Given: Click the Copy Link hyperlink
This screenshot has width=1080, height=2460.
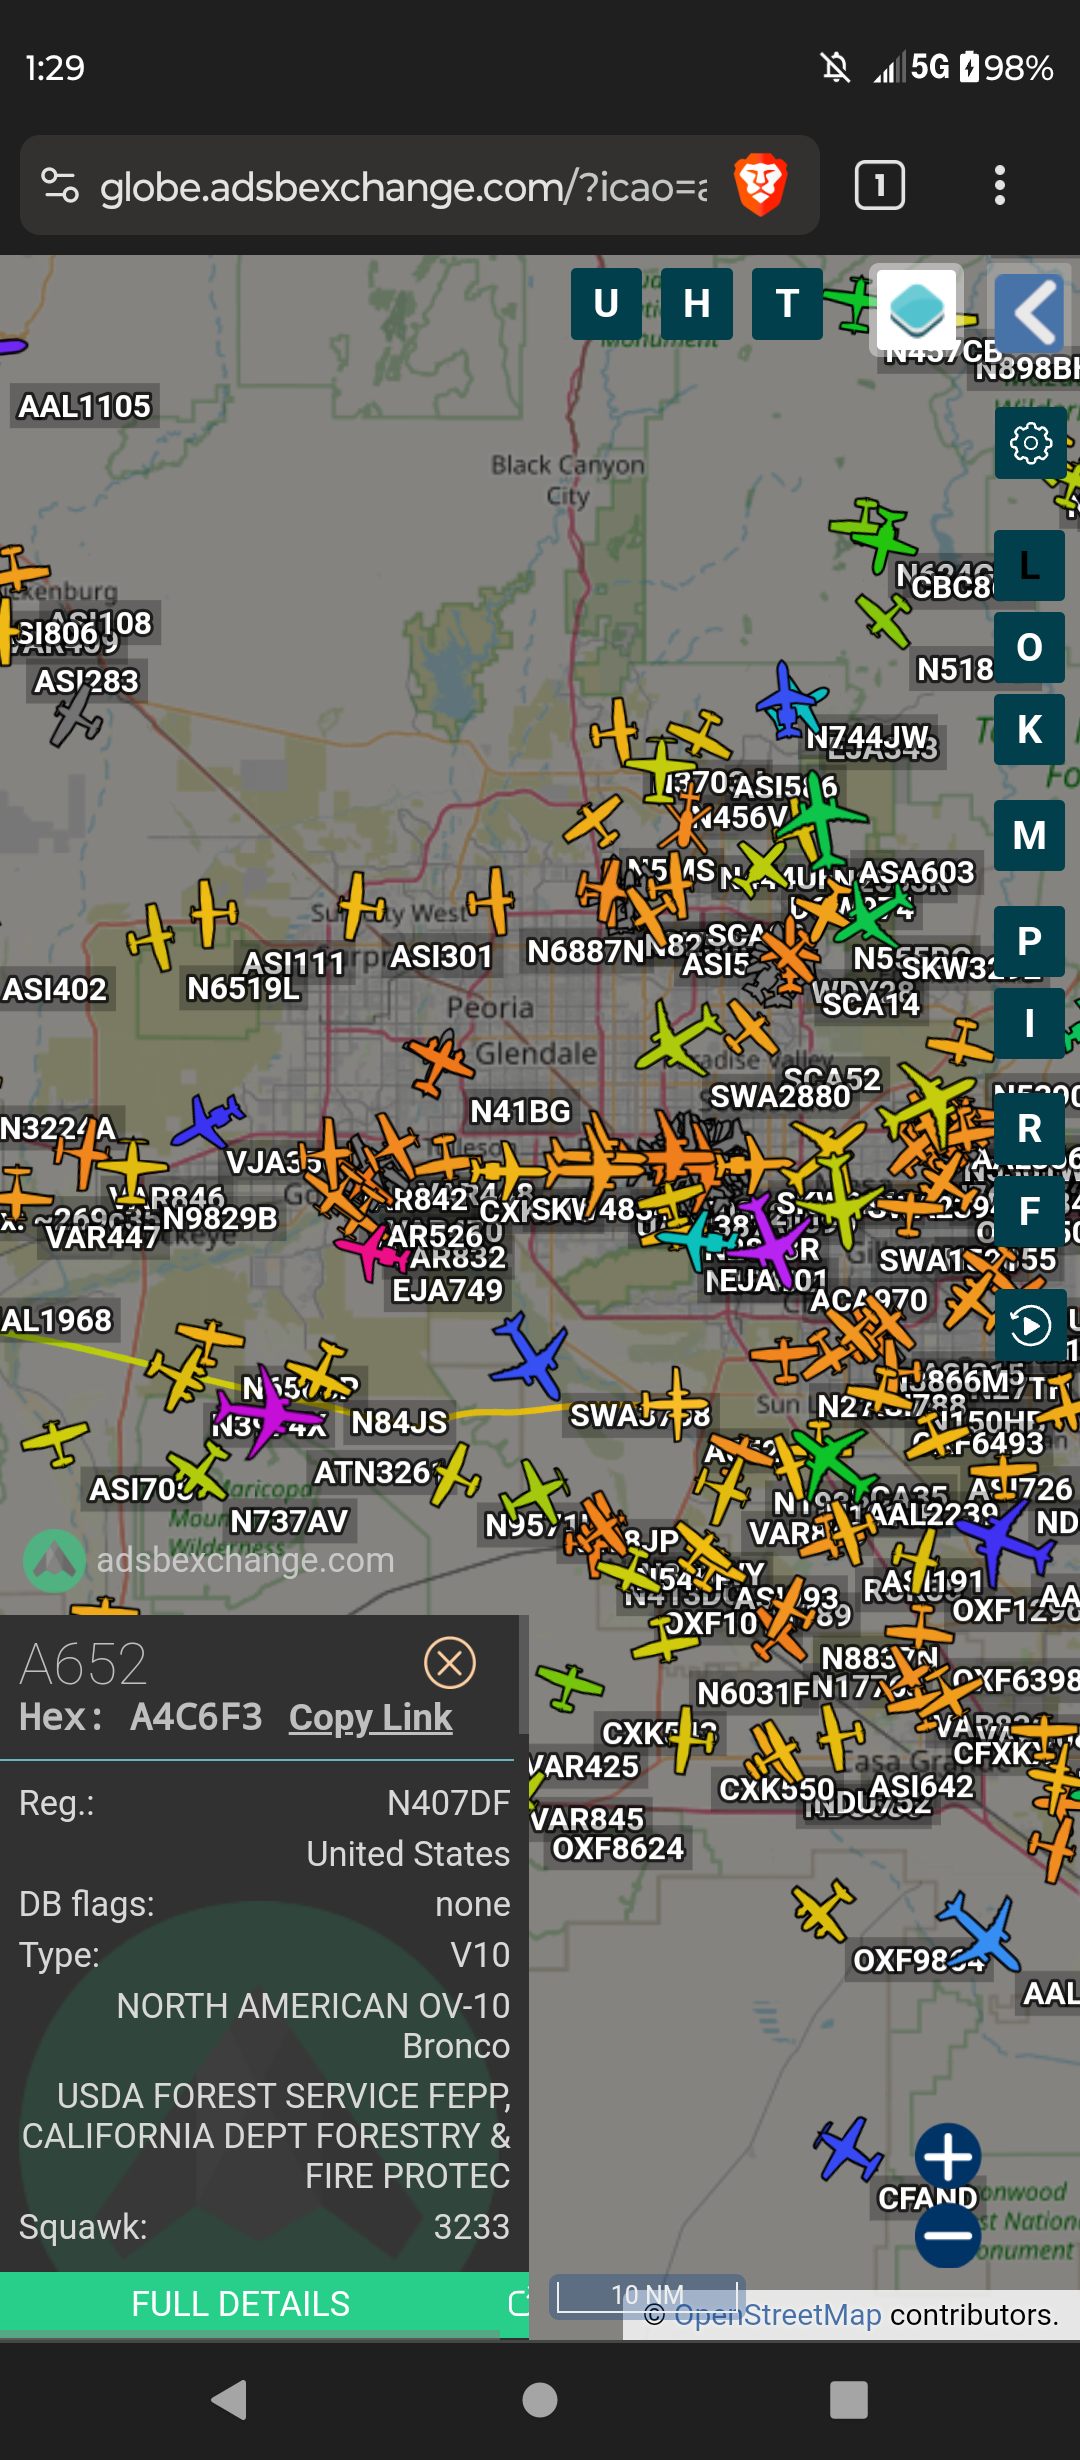Looking at the screenshot, I should (x=371, y=1717).
